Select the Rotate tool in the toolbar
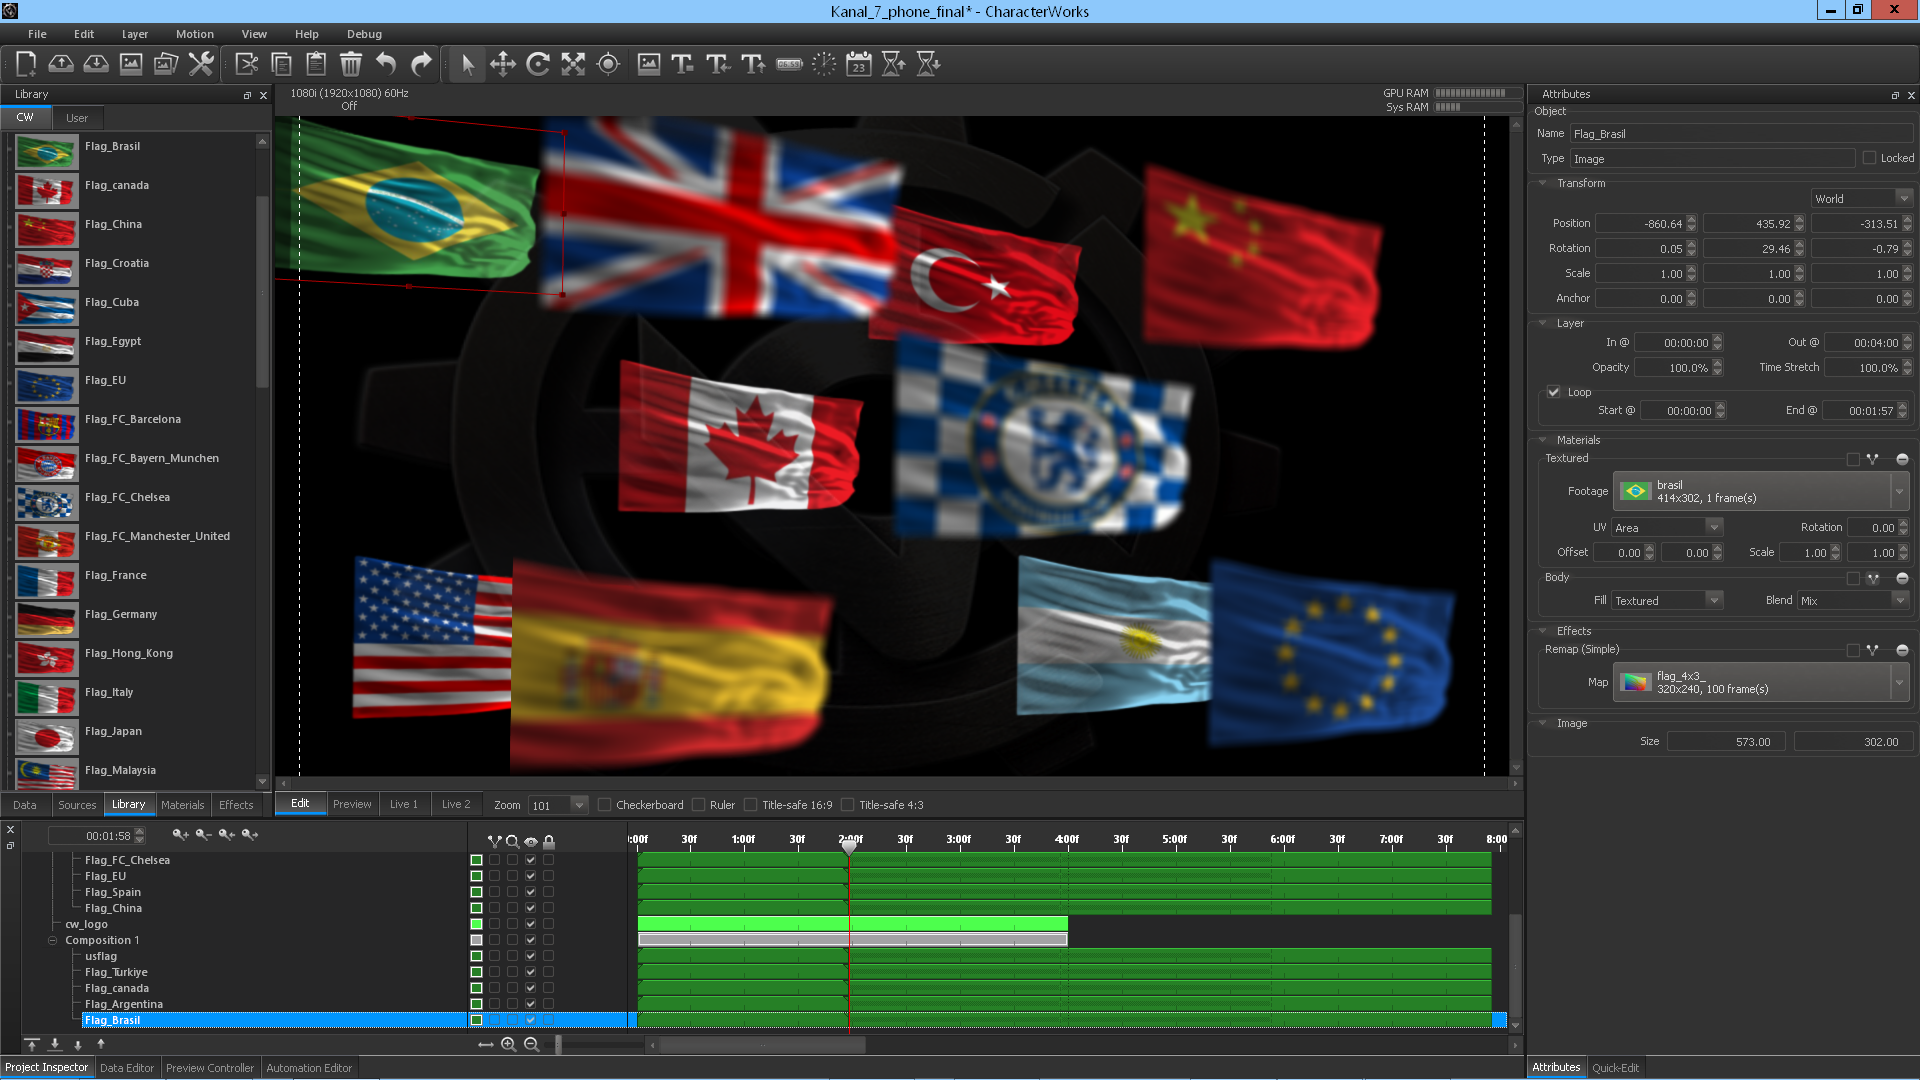Image resolution: width=1920 pixels, height=1080 pixels. (x=538, y=65)
